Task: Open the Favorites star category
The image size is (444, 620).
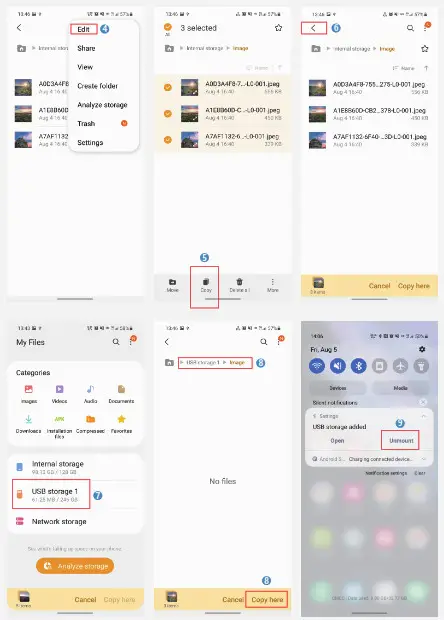Action: point(121,419)
